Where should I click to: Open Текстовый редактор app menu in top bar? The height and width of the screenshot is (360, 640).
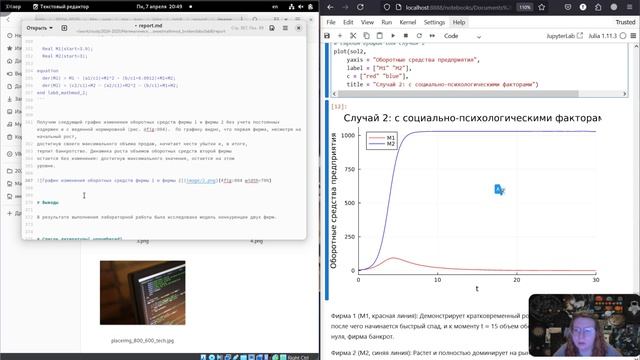click(x=60, y=7)
